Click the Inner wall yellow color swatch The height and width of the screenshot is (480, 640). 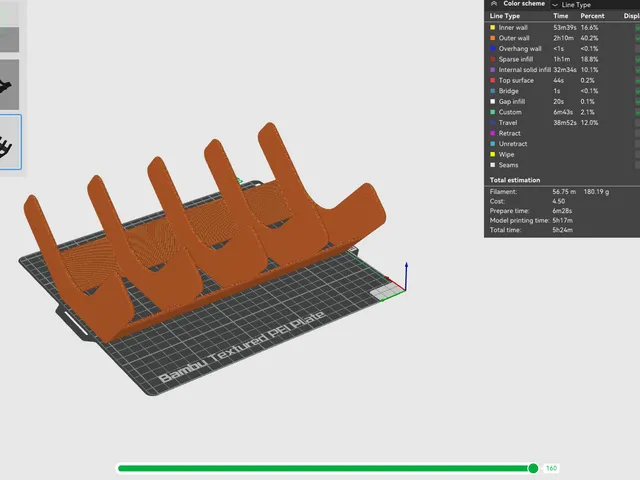[x=493, y=27]
